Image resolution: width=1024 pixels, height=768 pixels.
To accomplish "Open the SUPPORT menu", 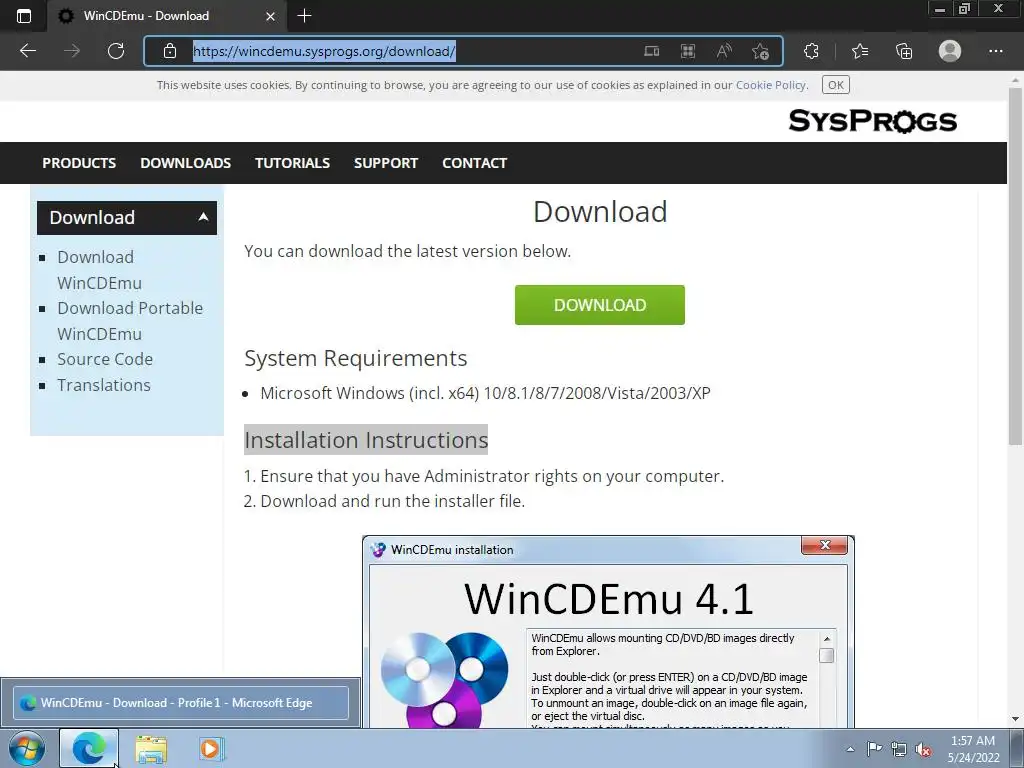I will (x=386, y=163).
